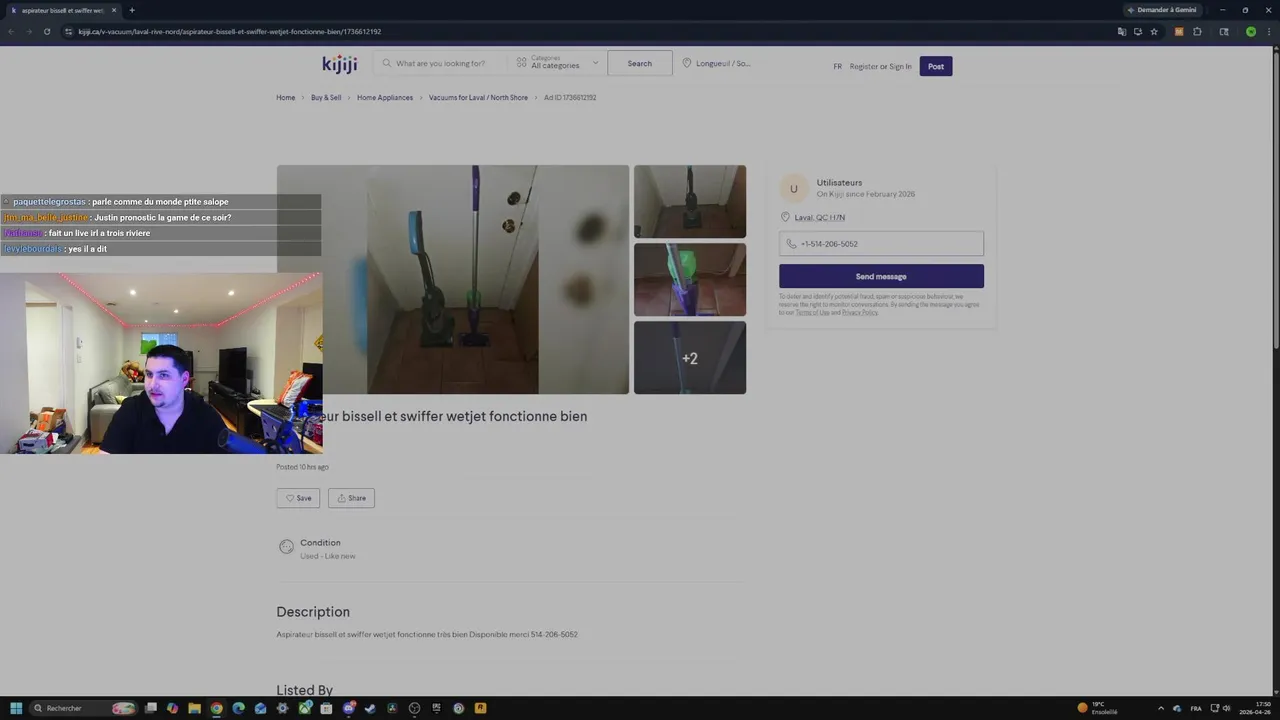Click the Kijiji logo
The width and height of the screenshot is (1280, 720).
340,64
